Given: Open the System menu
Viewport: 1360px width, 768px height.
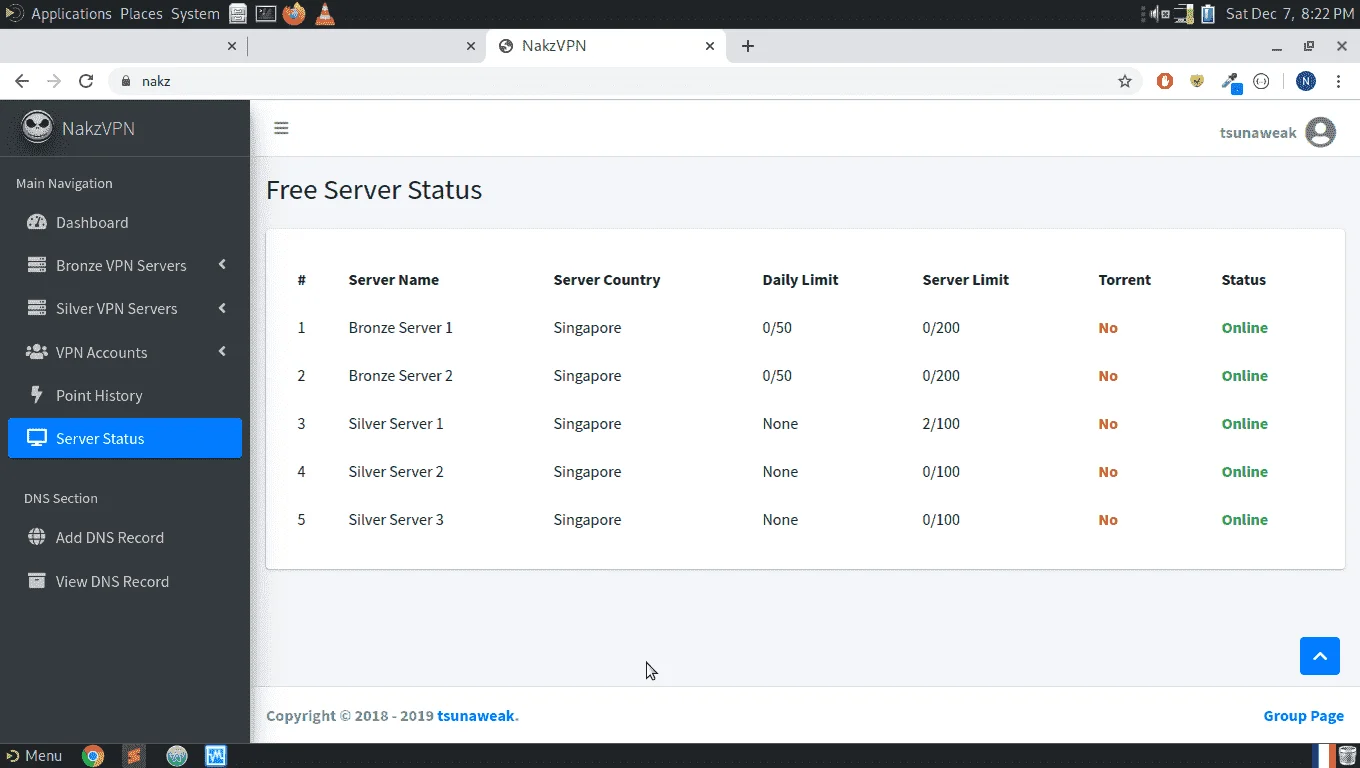Looking at the screenshot, I should click(x=195, y=14).
